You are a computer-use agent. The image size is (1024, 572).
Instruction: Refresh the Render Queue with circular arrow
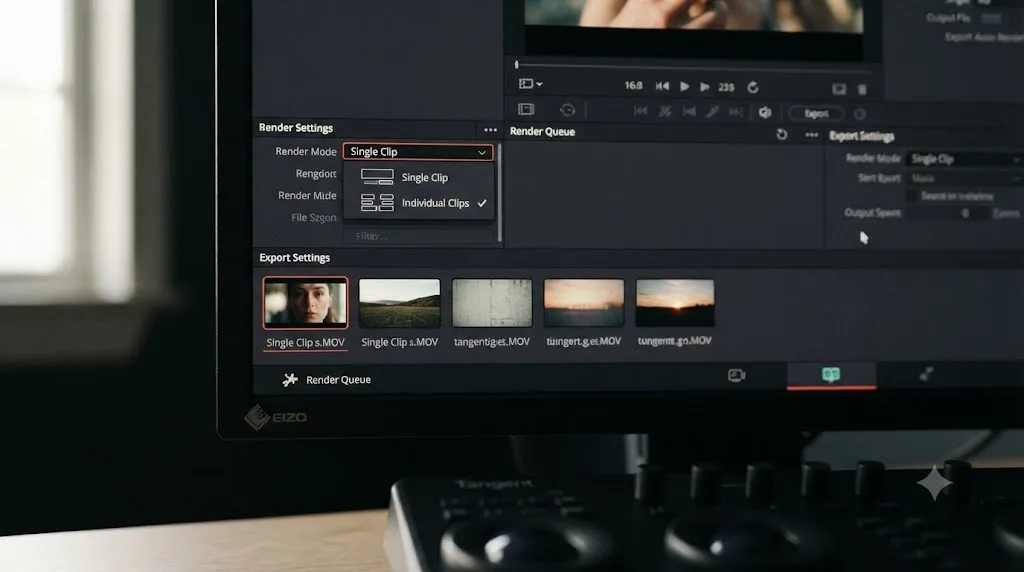pos(782,135)
